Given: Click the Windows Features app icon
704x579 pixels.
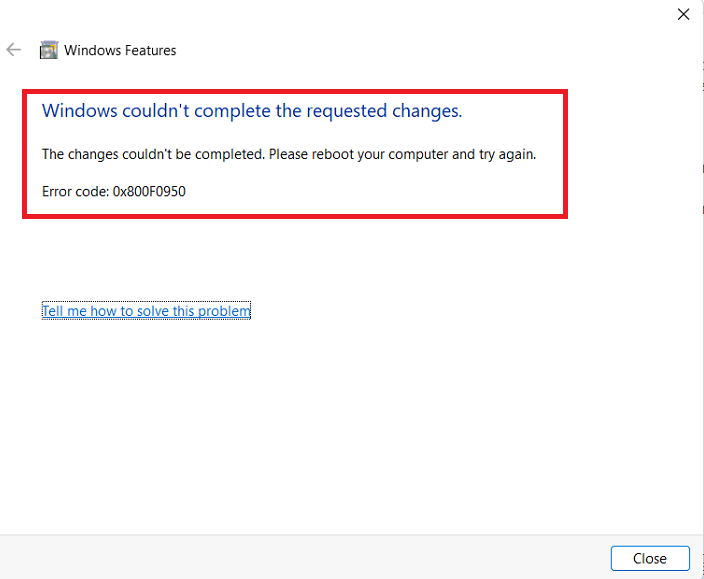Looking at the screenshot, I should coord(48,50).
